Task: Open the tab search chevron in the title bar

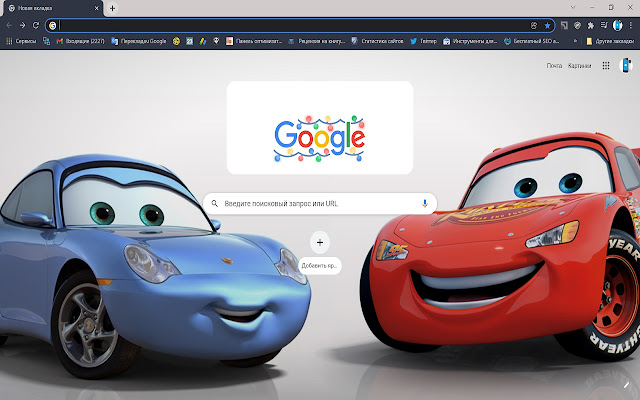Action: 573,7
